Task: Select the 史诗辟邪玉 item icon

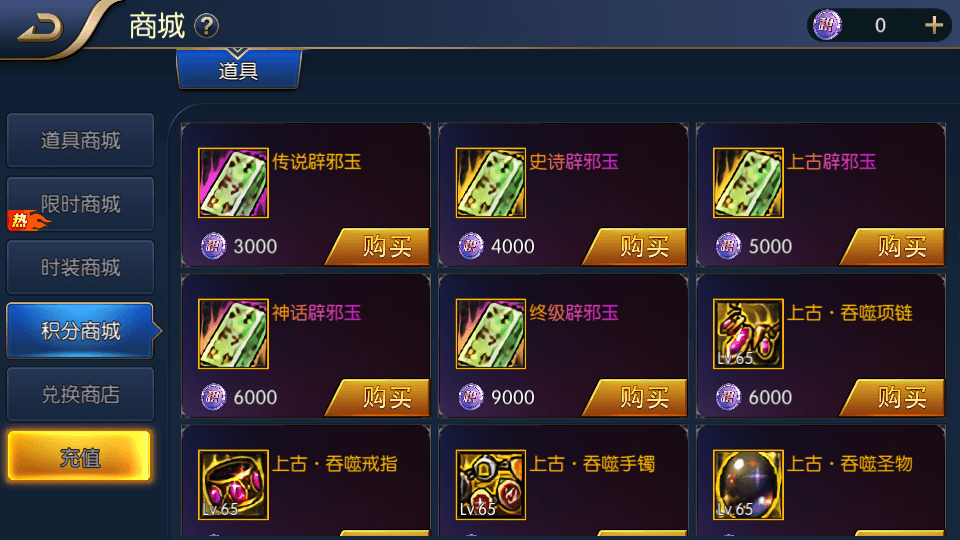Action: click(490, 182)
